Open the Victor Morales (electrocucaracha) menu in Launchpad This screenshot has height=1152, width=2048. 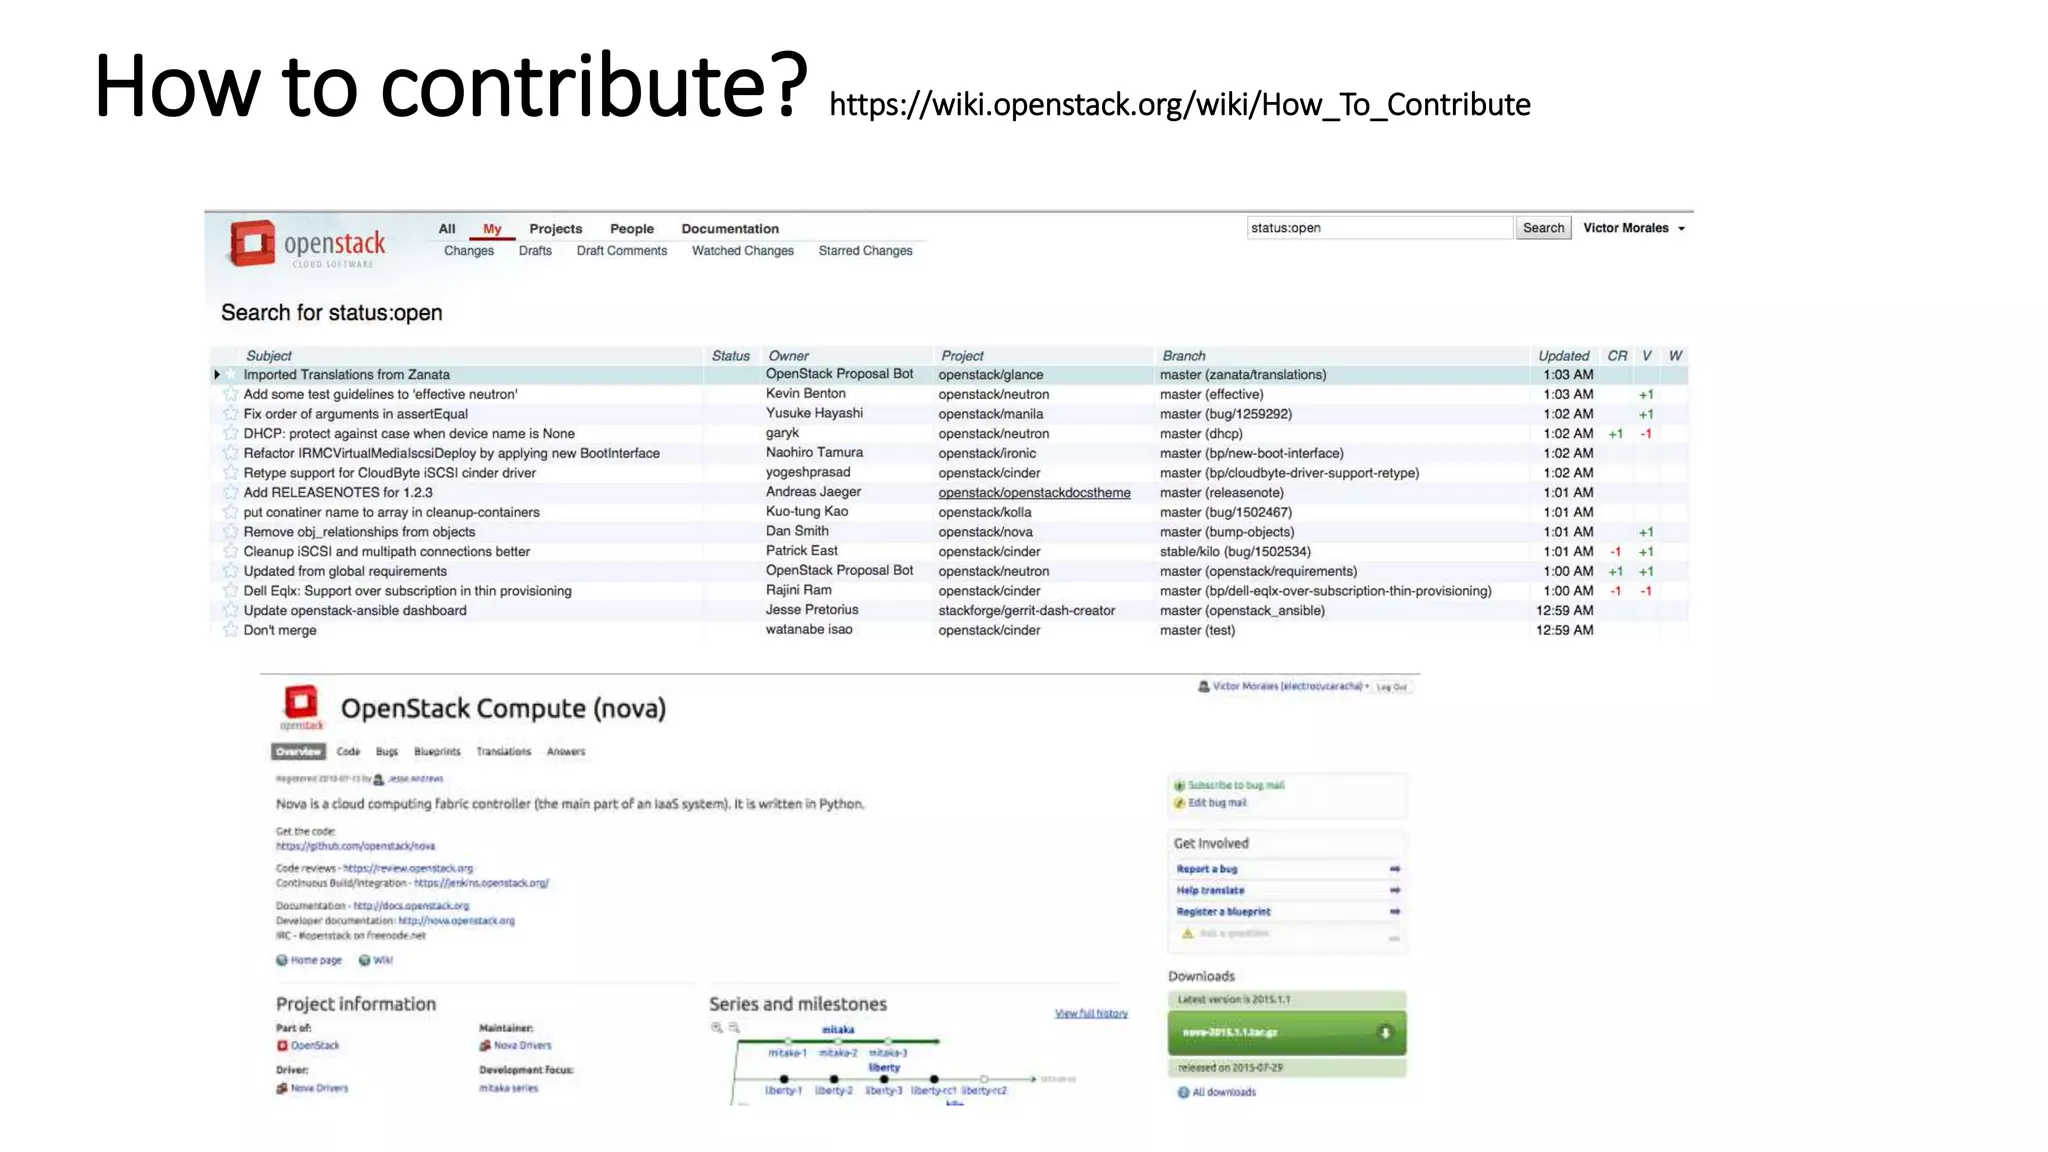pos(1291,686)
